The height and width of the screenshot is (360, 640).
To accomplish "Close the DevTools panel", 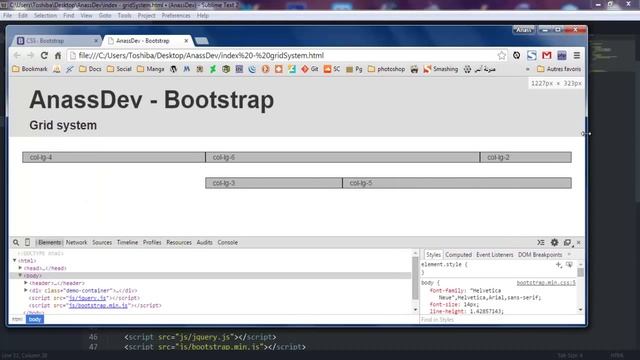I will click(579, 243).
